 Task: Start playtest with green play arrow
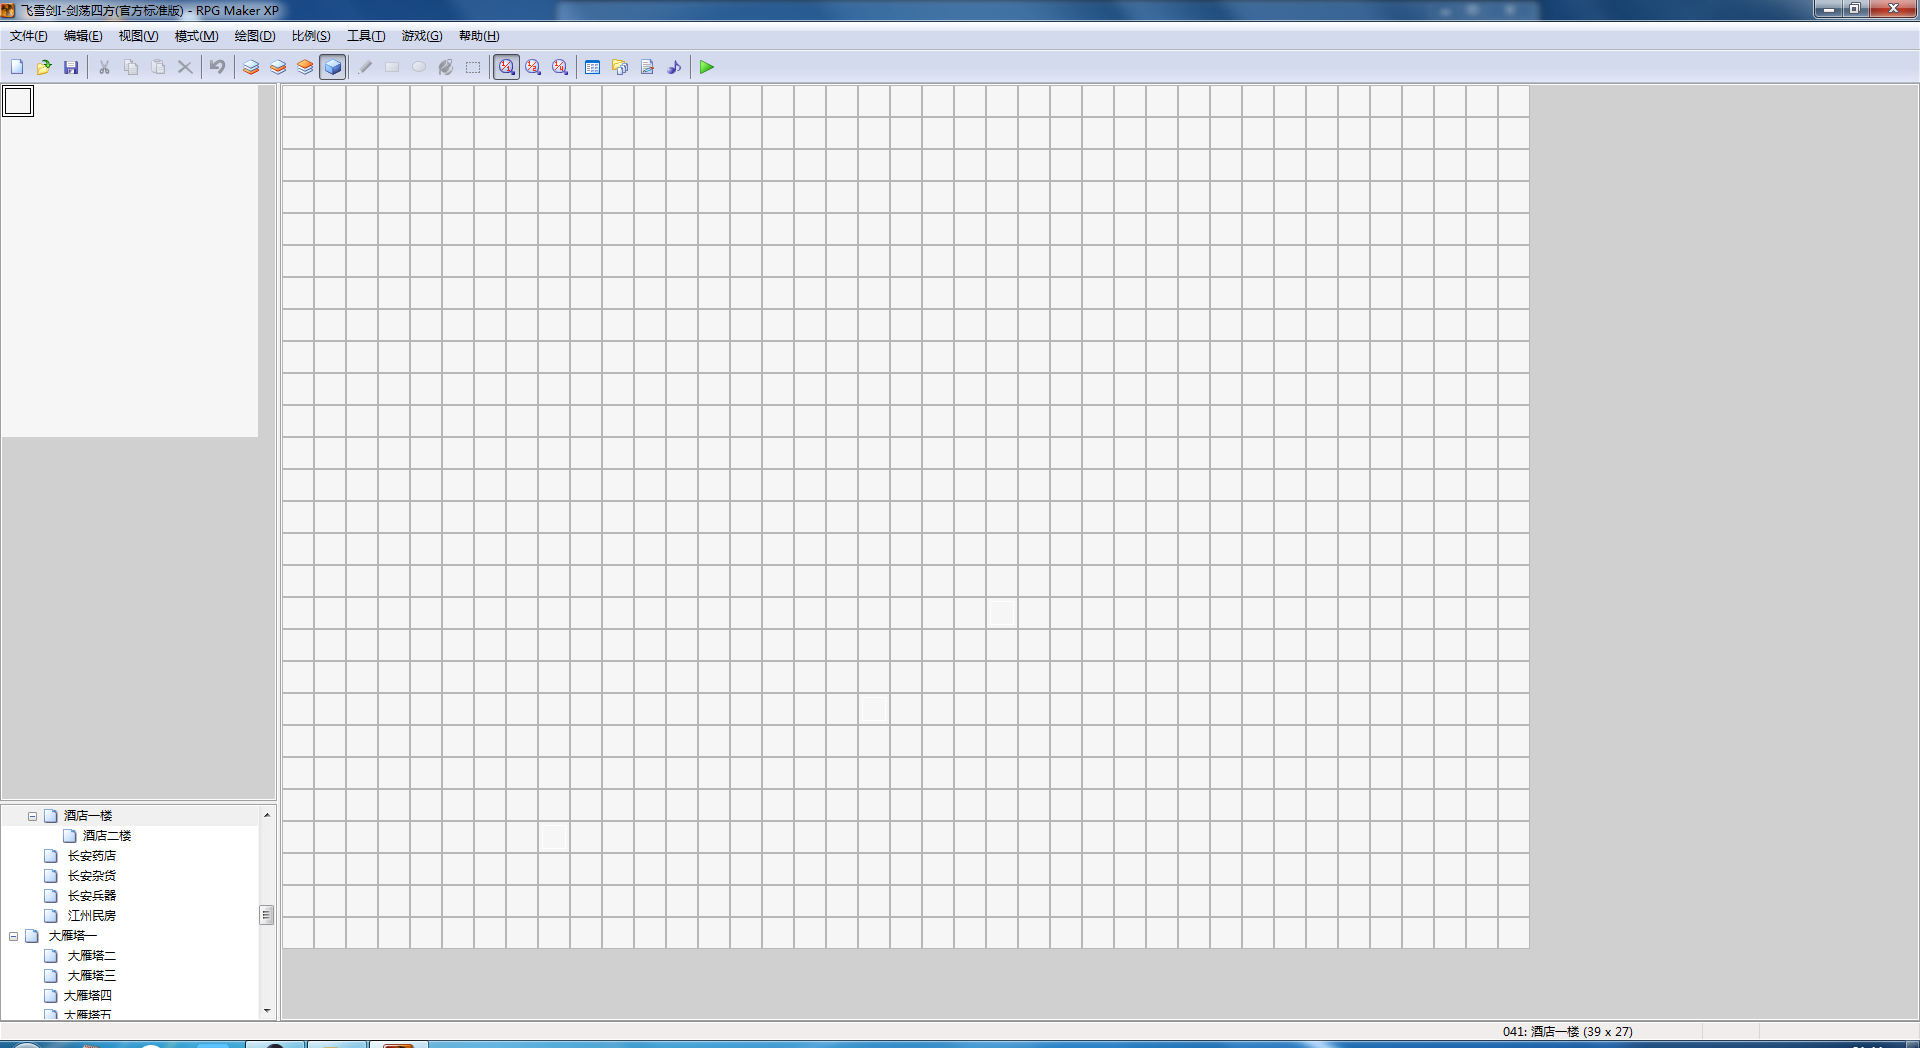pyautogui.click(x=707, y=67)
